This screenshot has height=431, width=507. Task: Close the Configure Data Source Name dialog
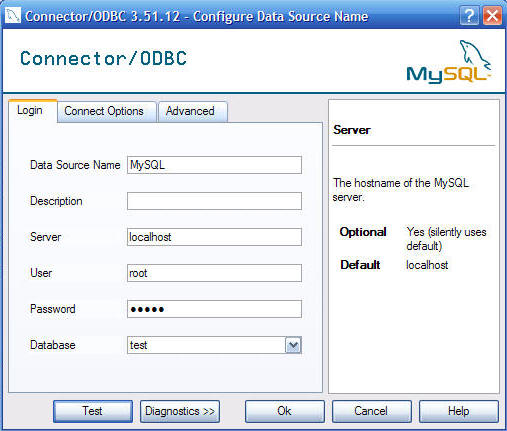(492, 16)
